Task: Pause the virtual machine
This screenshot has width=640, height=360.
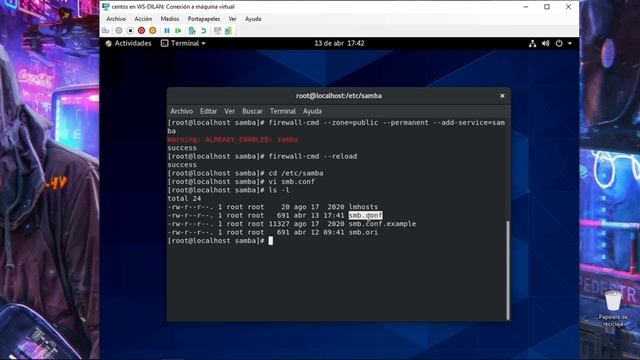Action: pyautogui.click(x=167, y=31)
